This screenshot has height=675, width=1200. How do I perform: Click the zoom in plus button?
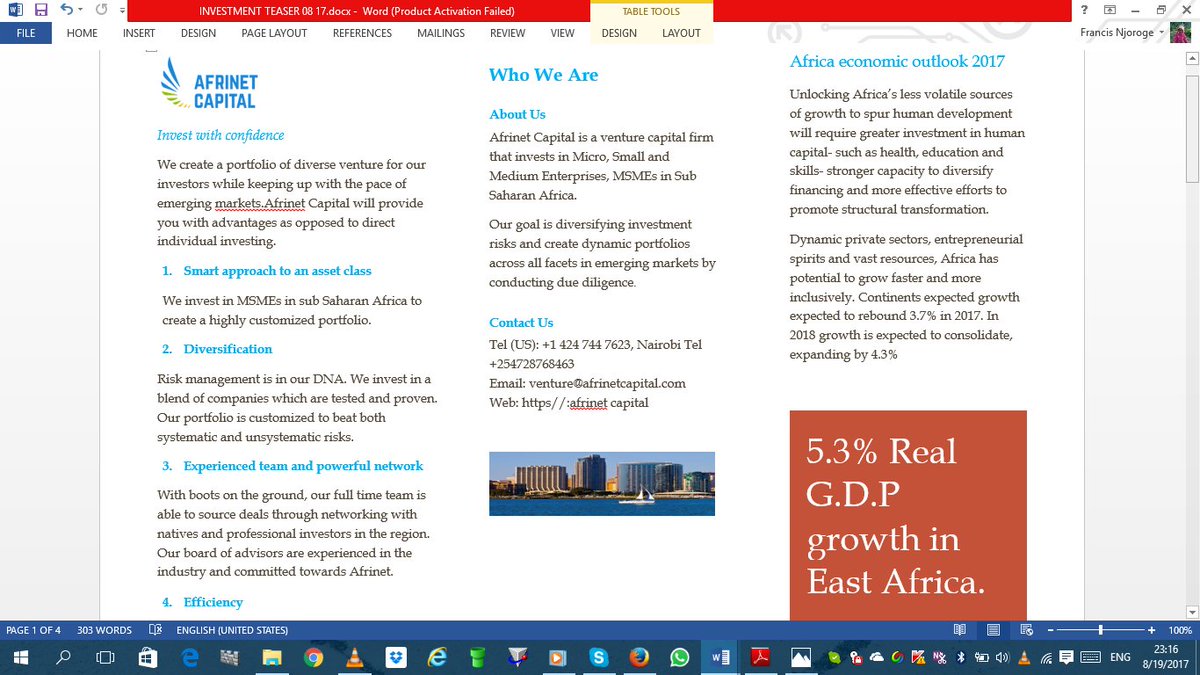(1152, 630)
